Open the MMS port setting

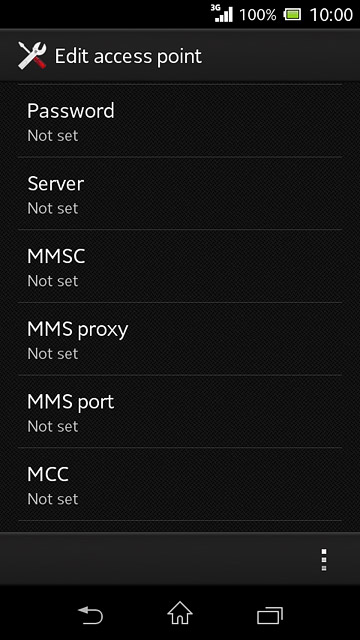[180, 411]
